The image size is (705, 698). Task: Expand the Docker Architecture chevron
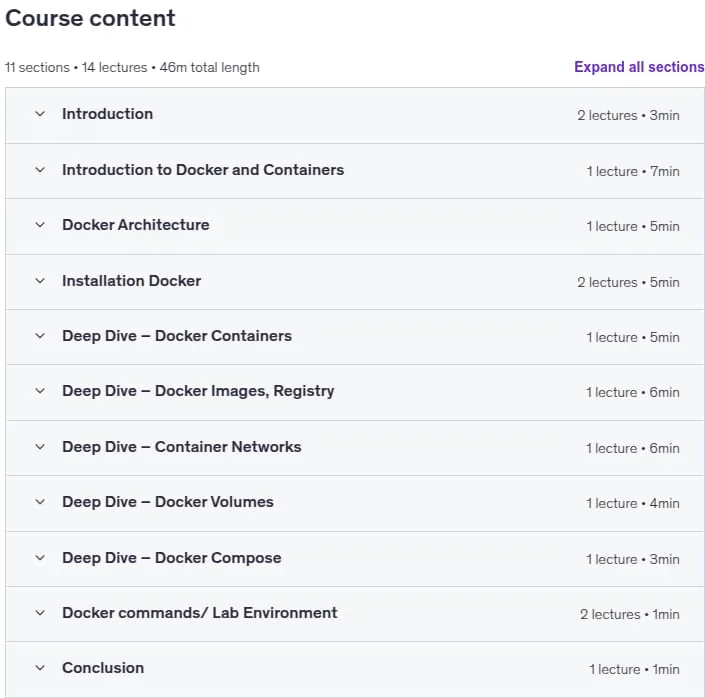coord(40,224)
